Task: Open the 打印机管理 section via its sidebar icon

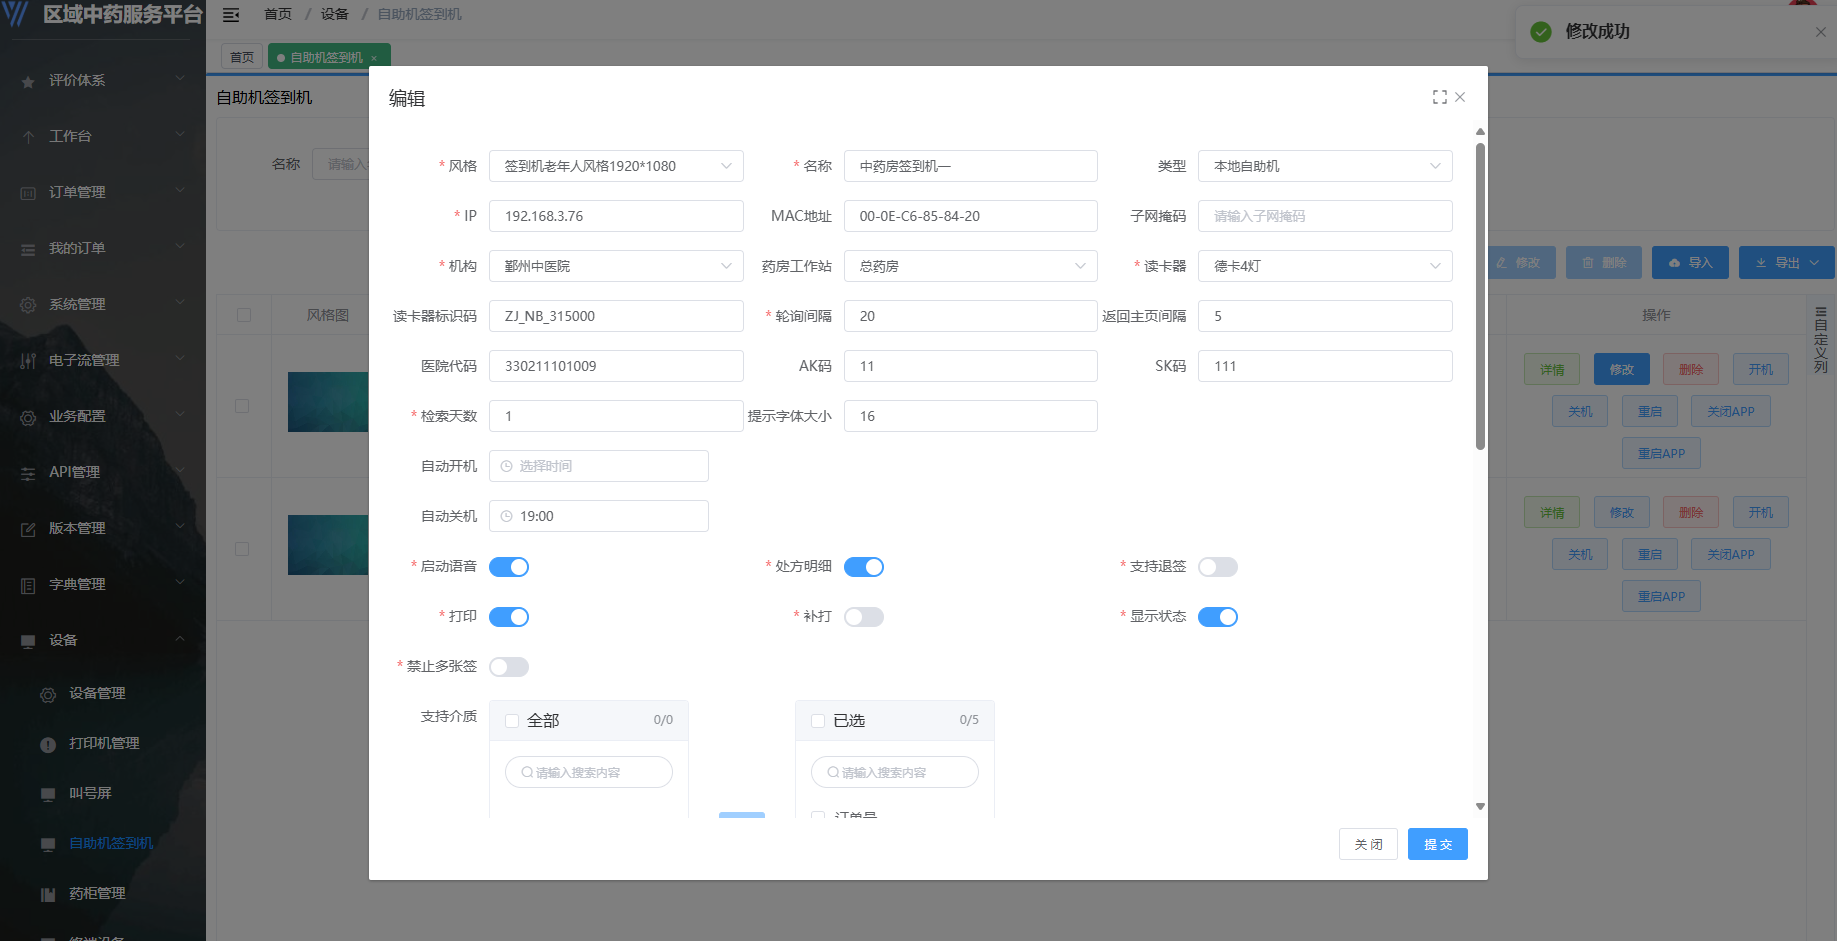Action: (x=47, y=743)
